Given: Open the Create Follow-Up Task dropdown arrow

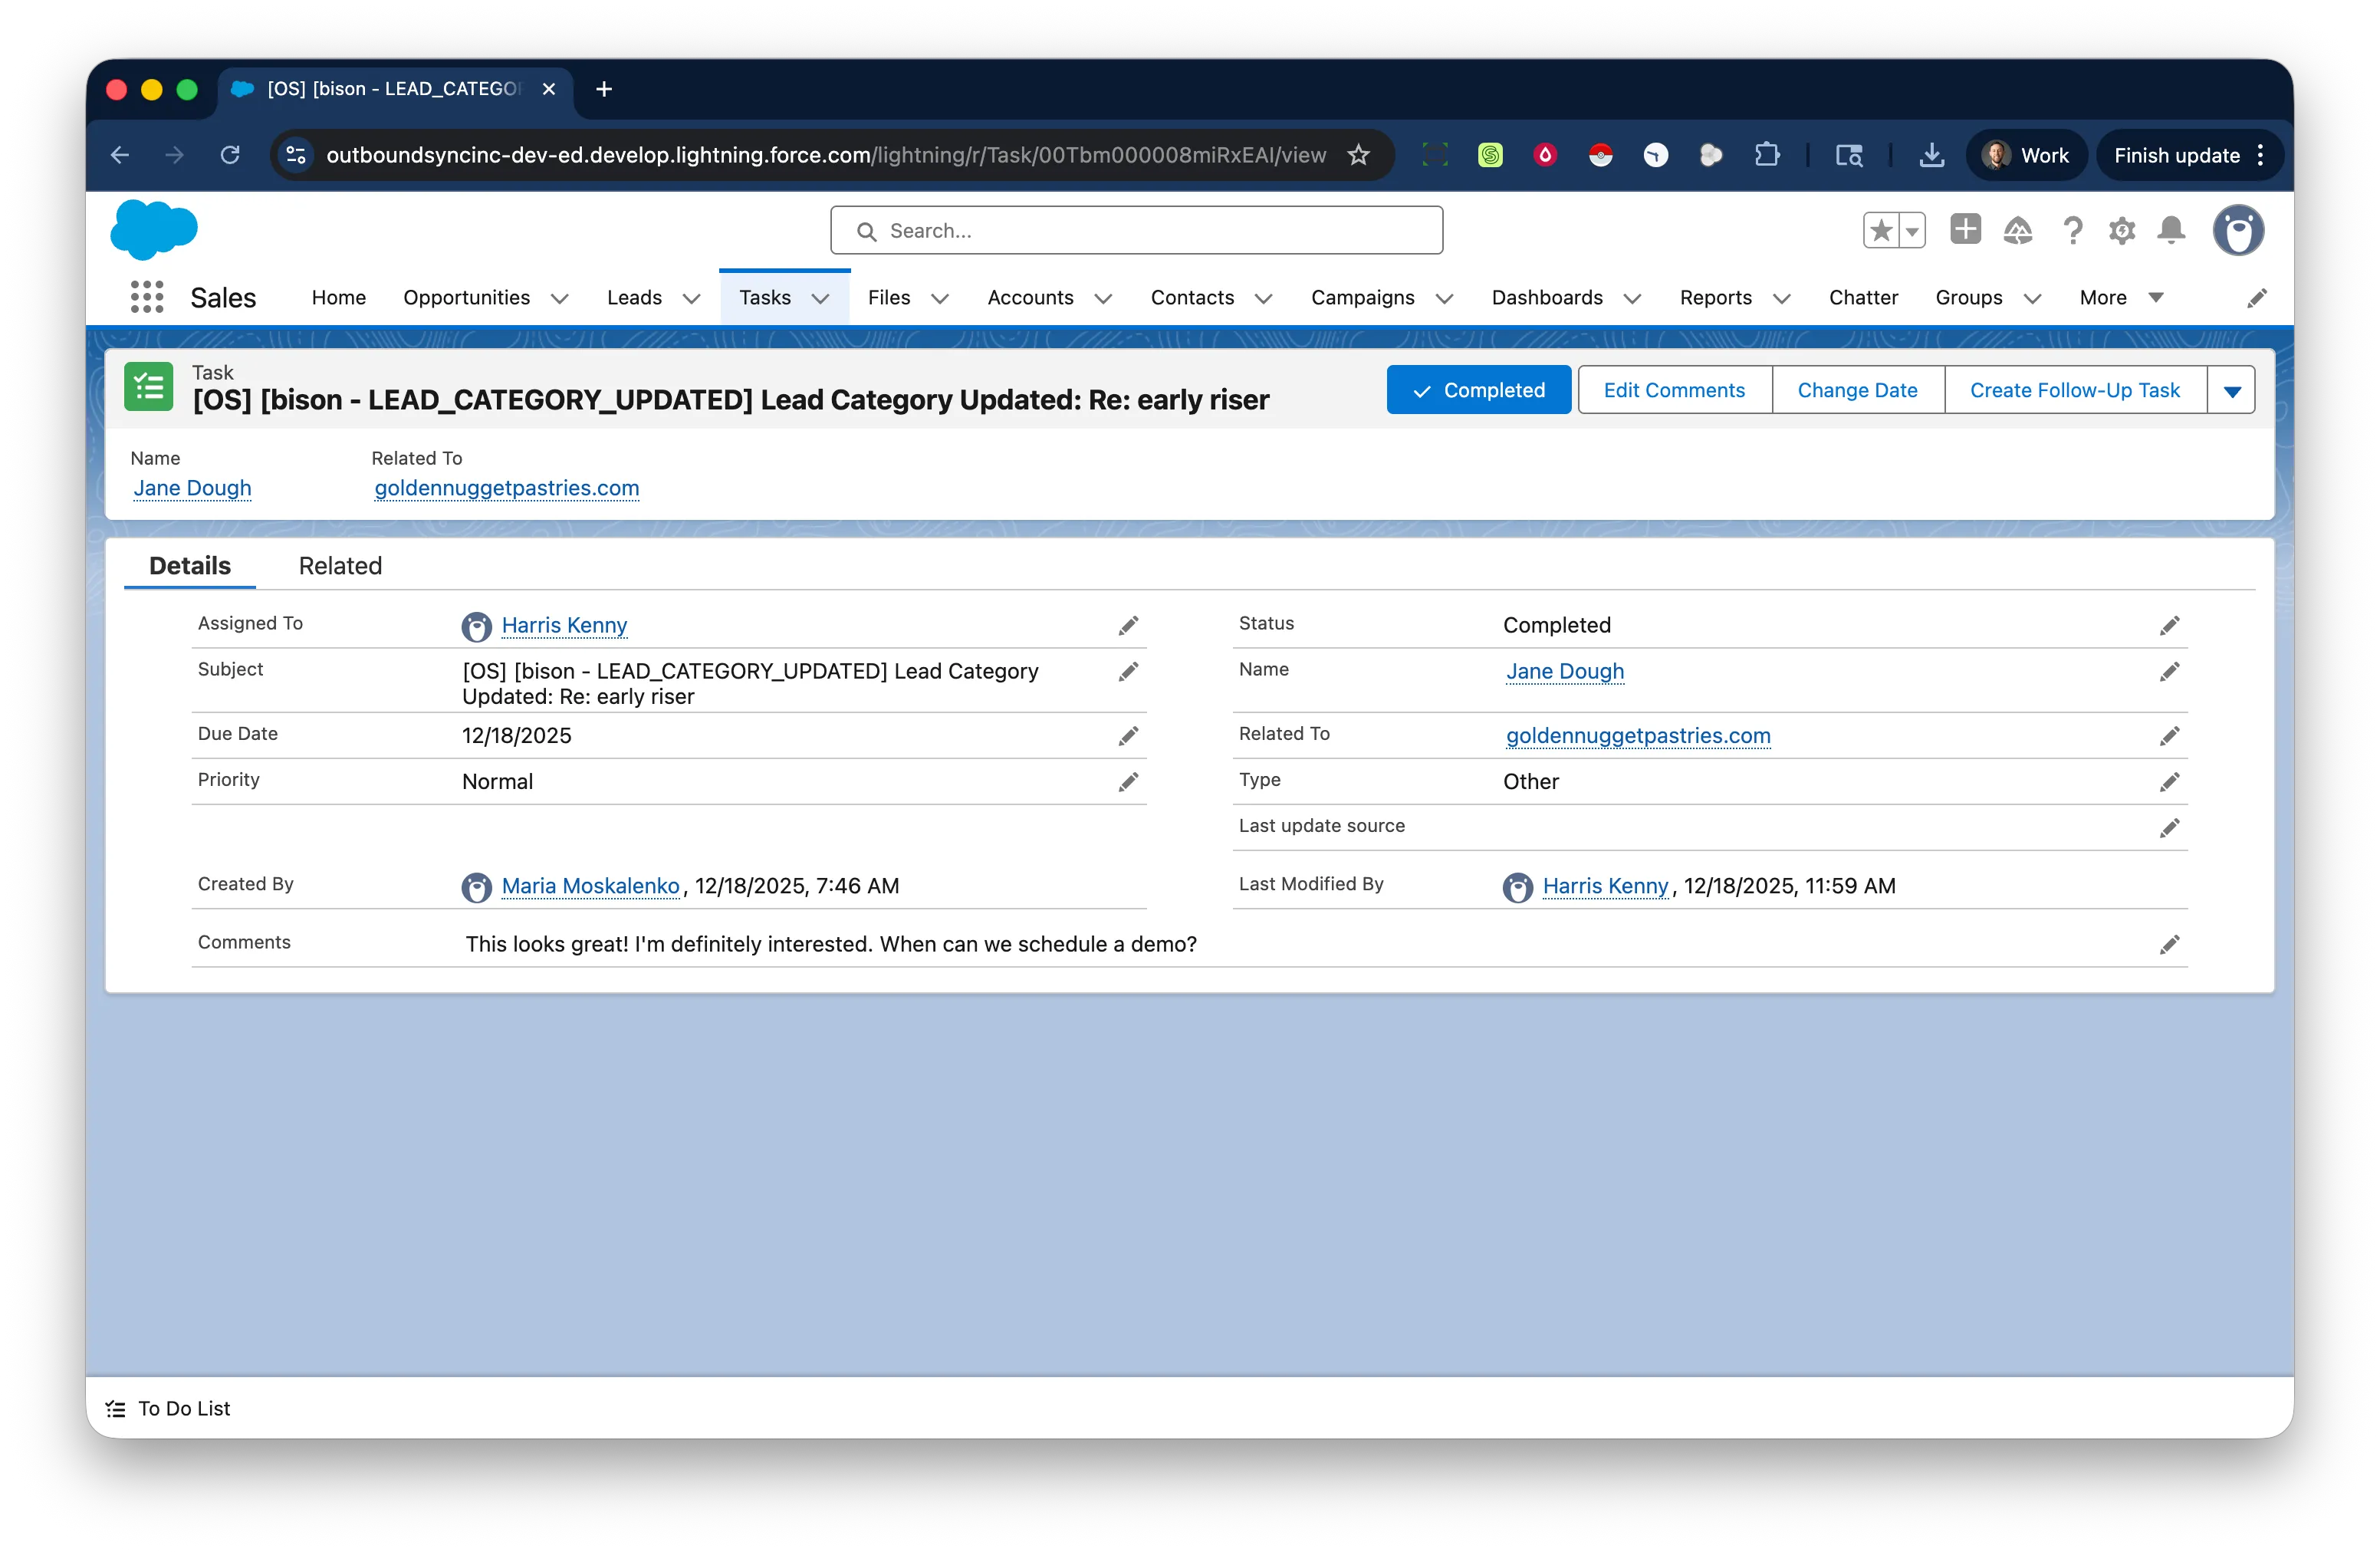Looking at the screenshot, I should coord(2231,390).
